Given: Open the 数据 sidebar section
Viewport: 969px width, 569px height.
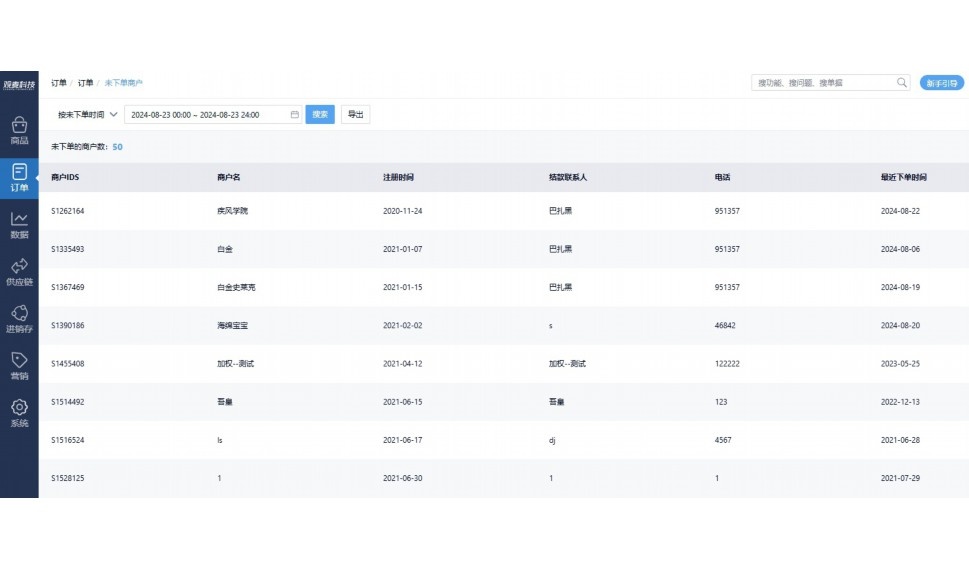Looking at the screenshot, I should point(19,225).
